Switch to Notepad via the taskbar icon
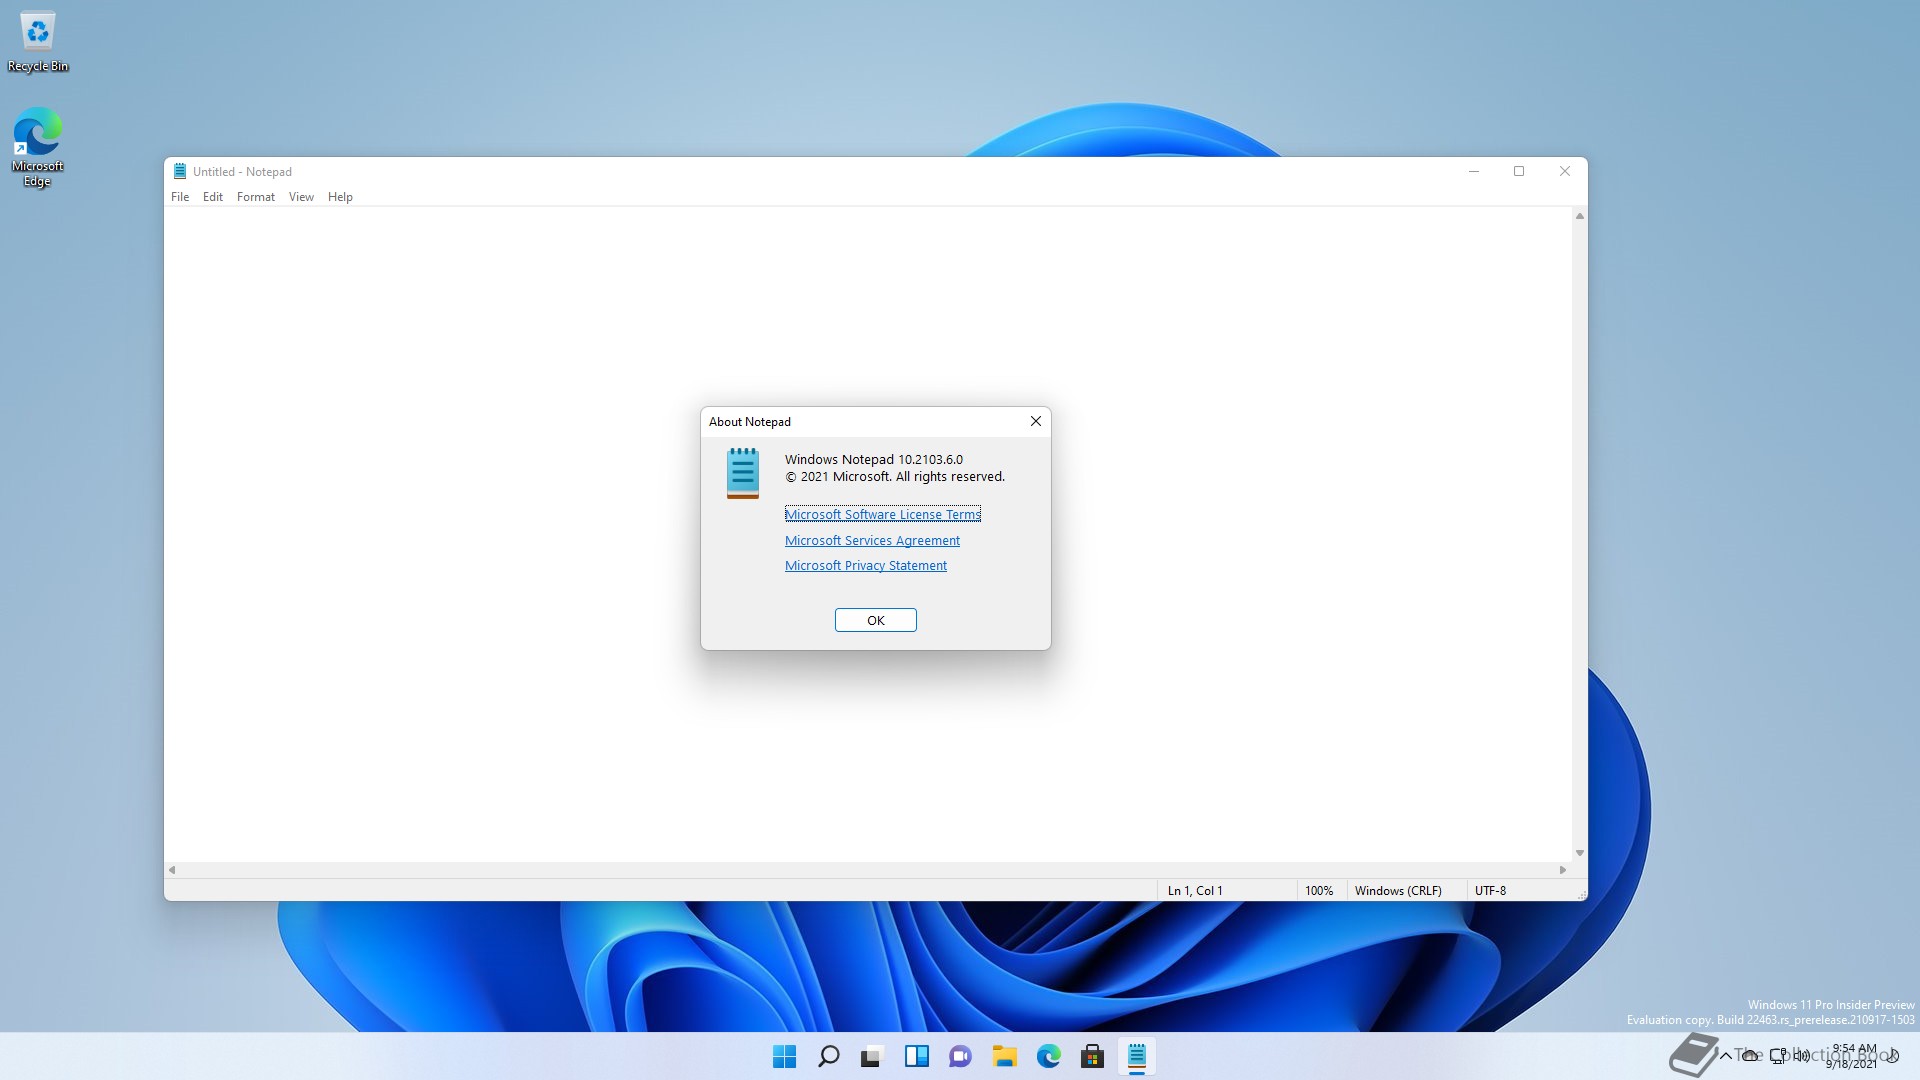Image resolution: width=1920 pixels, height=1080 pixels. pos(1136,1056)
